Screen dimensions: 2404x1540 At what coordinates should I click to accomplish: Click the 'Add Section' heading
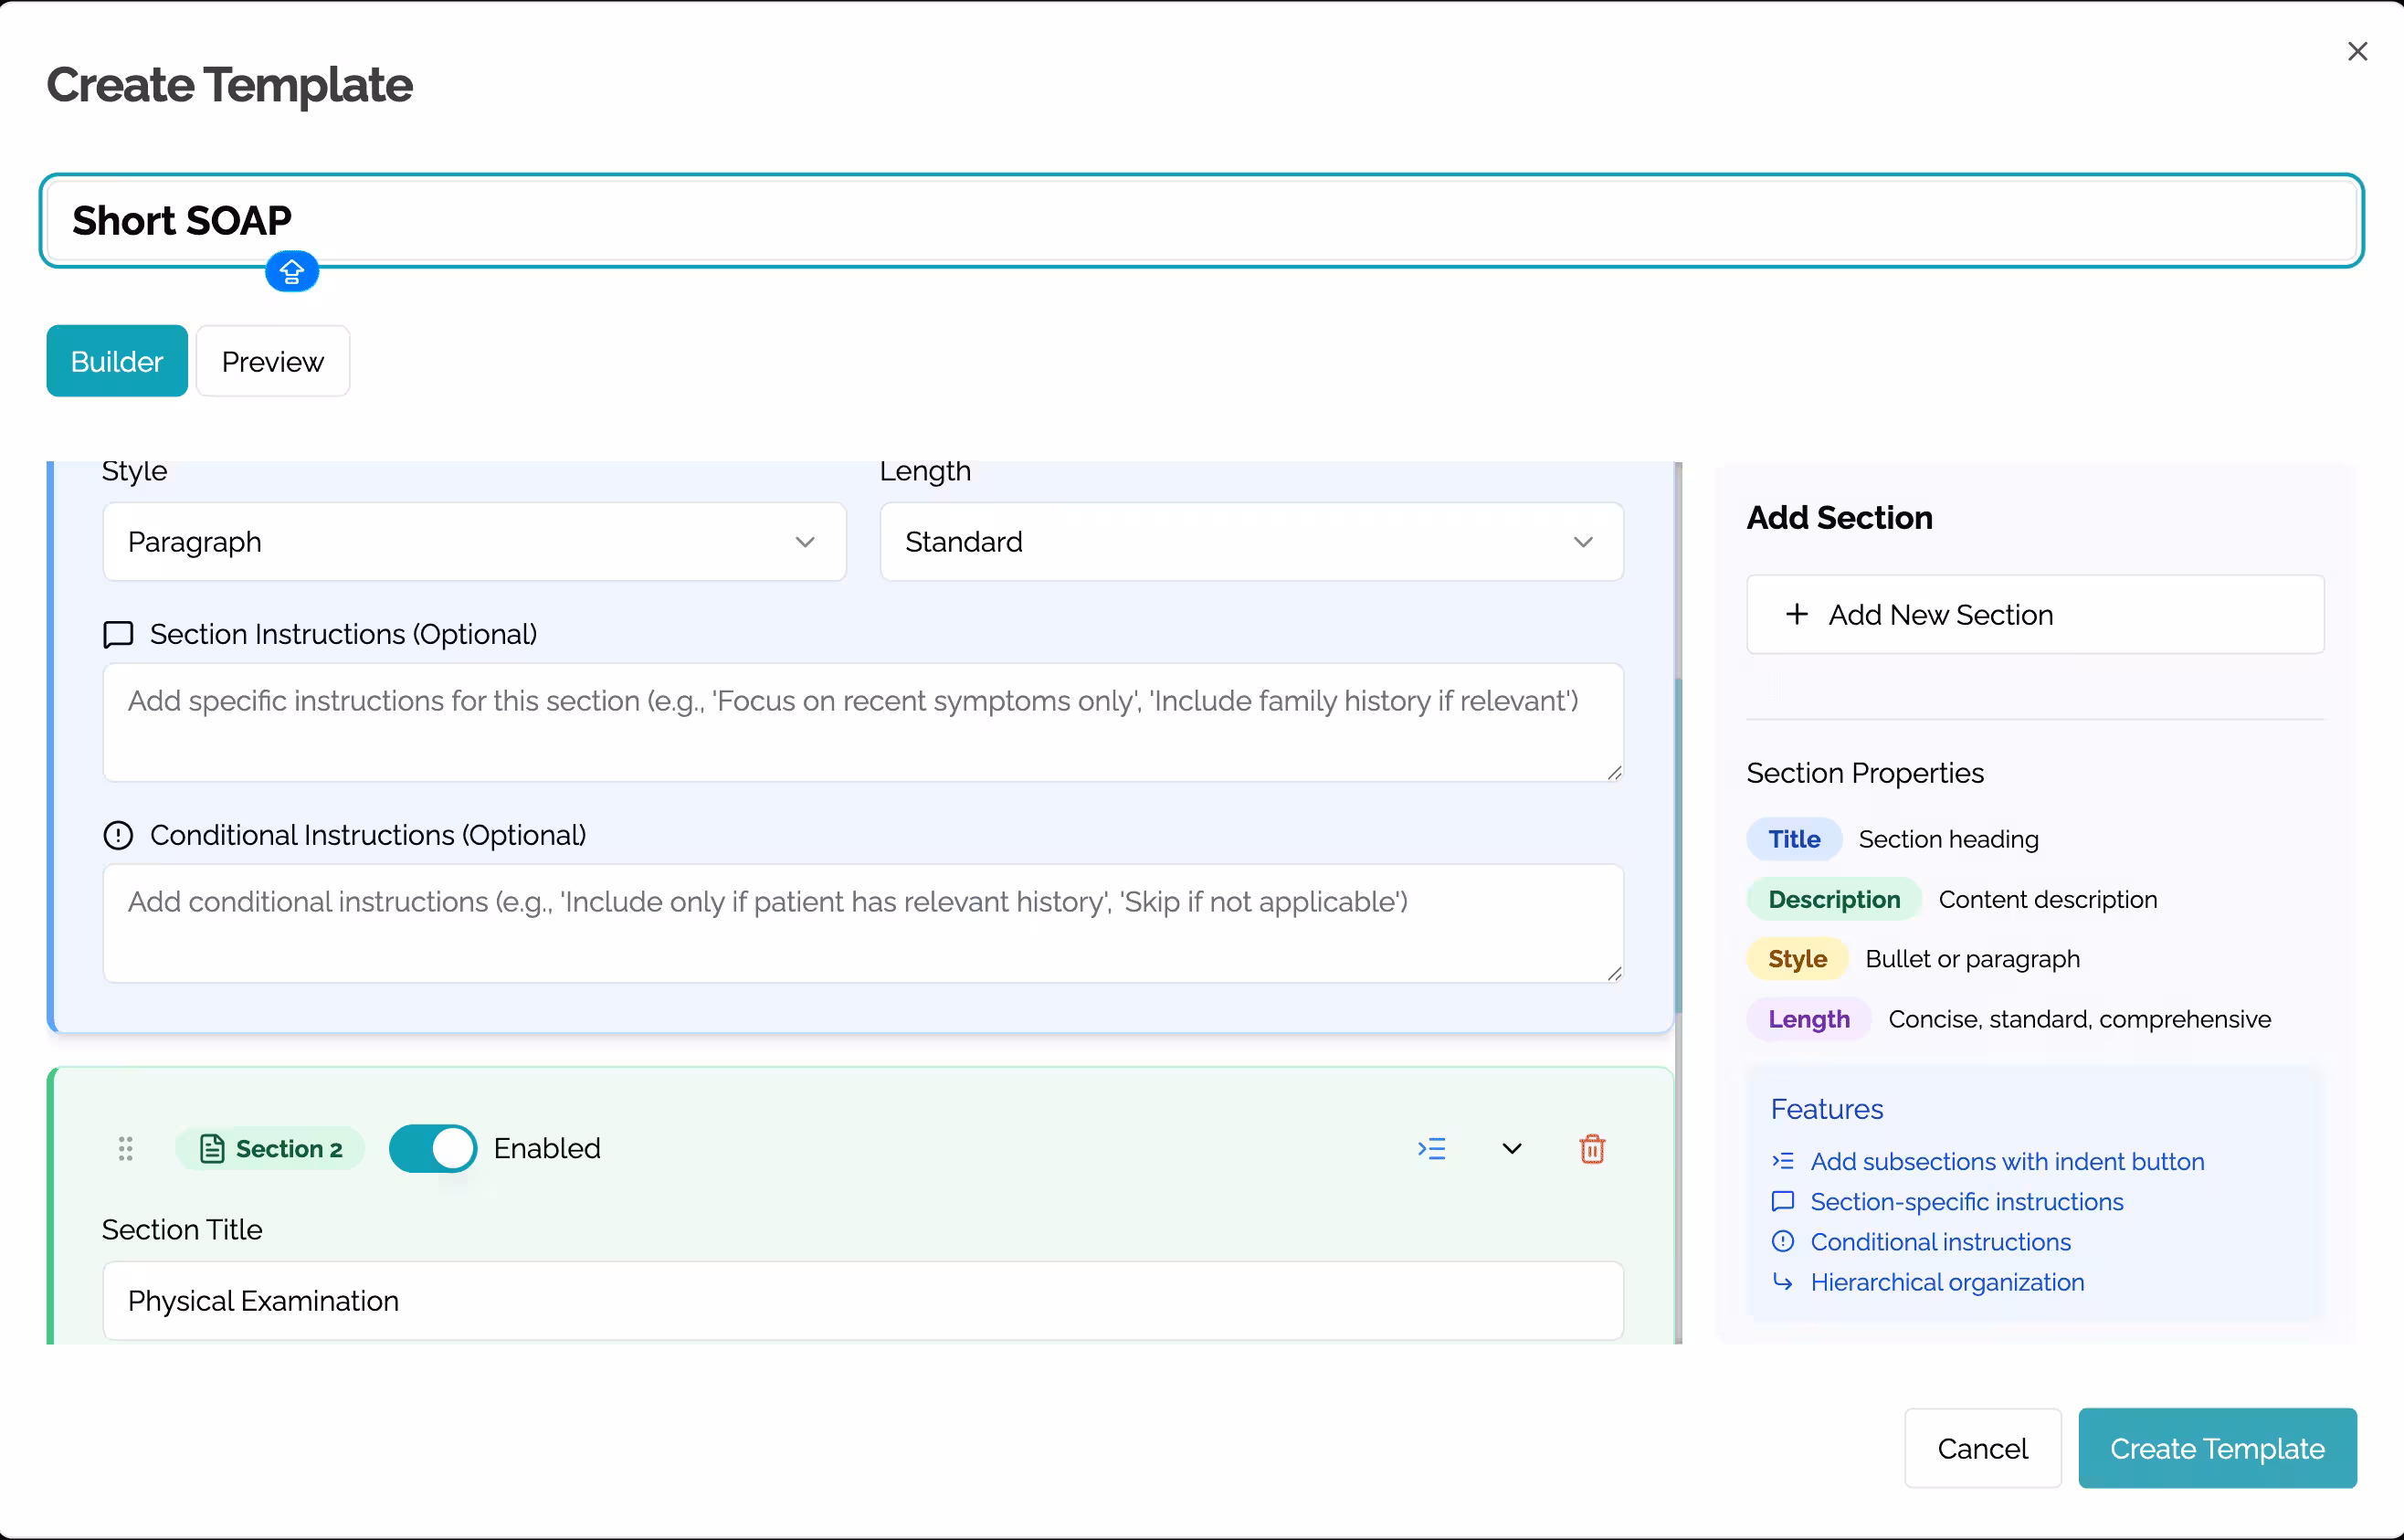[1839, 518]
